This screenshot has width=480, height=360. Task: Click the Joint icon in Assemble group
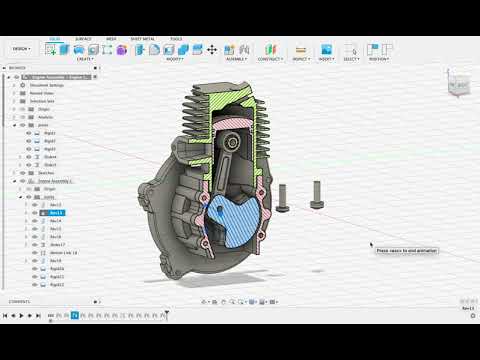pos(244,50)
